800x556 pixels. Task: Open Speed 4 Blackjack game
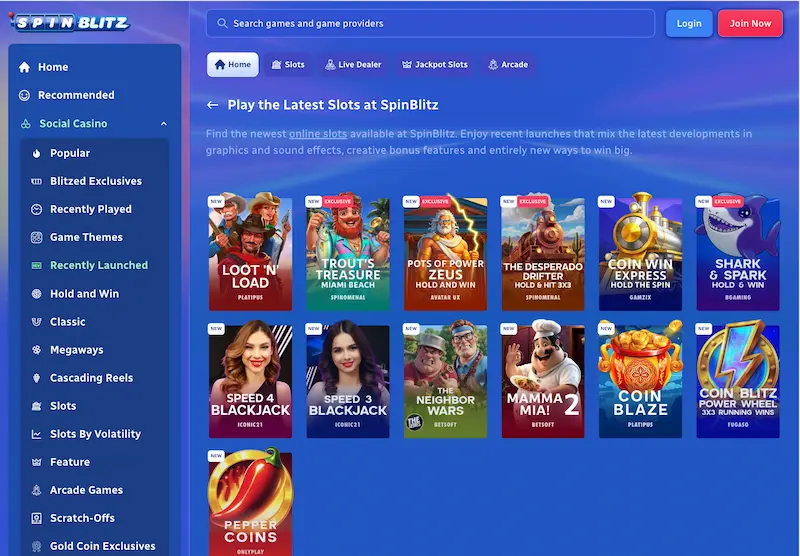pyautogui.click(x=251, y=379)
